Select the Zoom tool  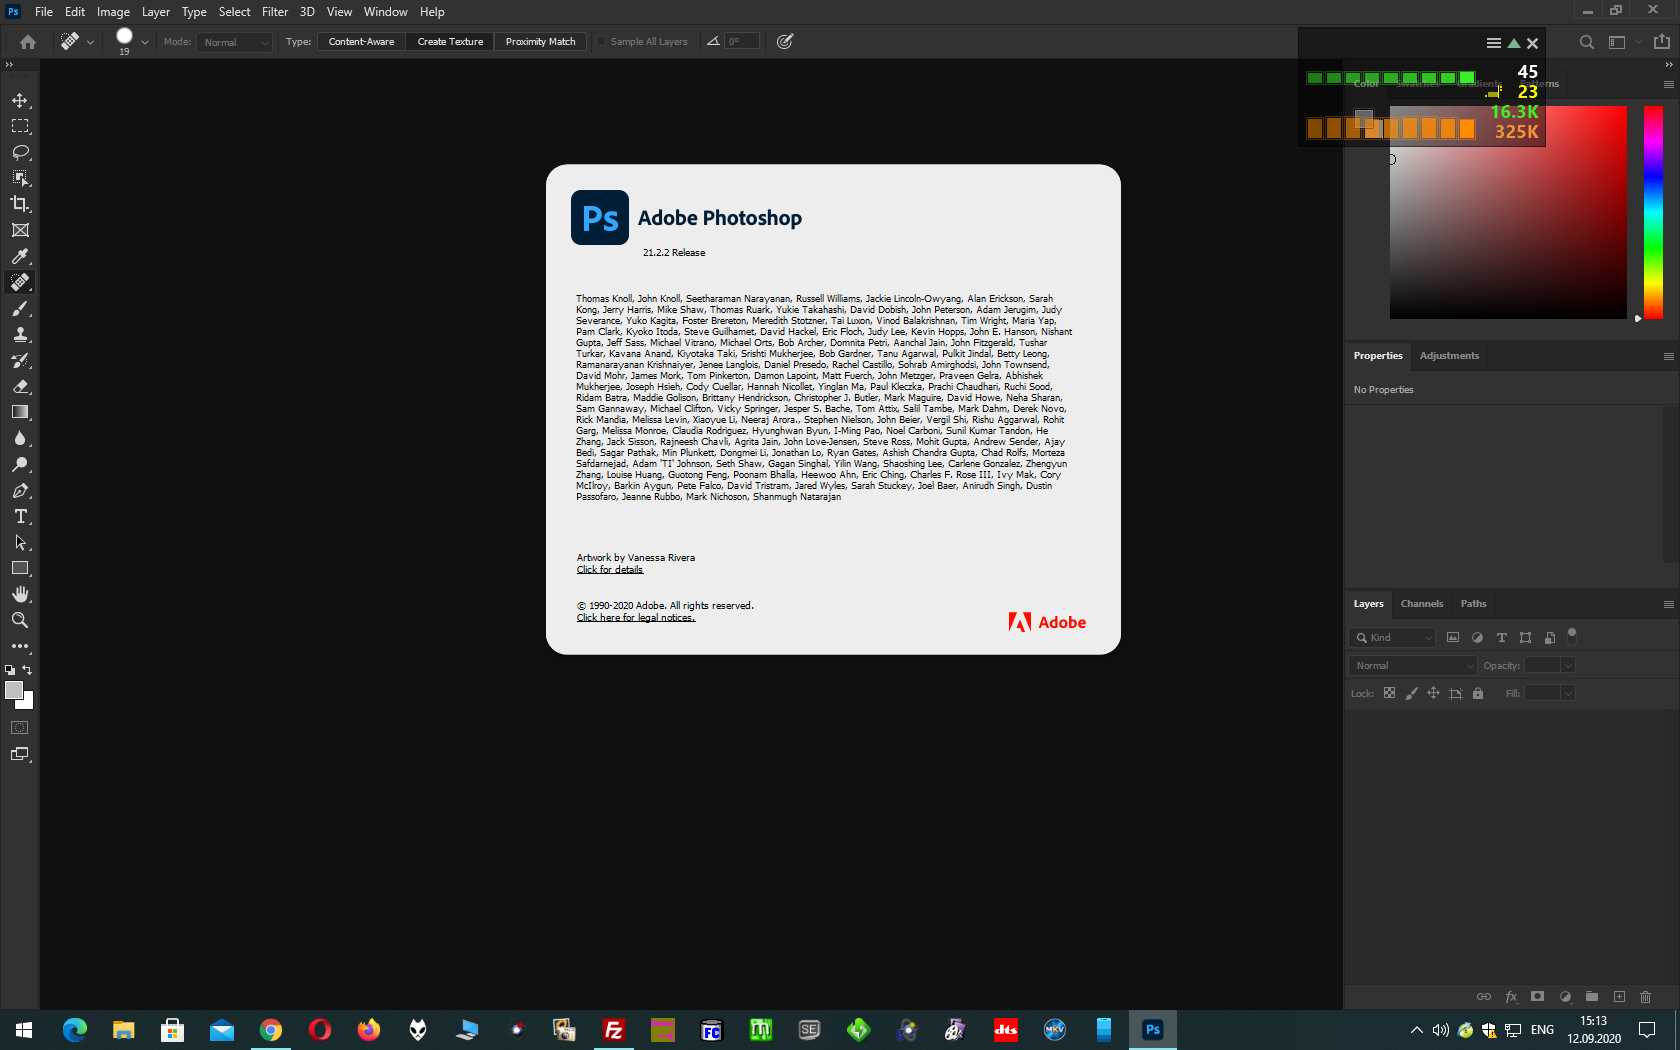point(20,620)
